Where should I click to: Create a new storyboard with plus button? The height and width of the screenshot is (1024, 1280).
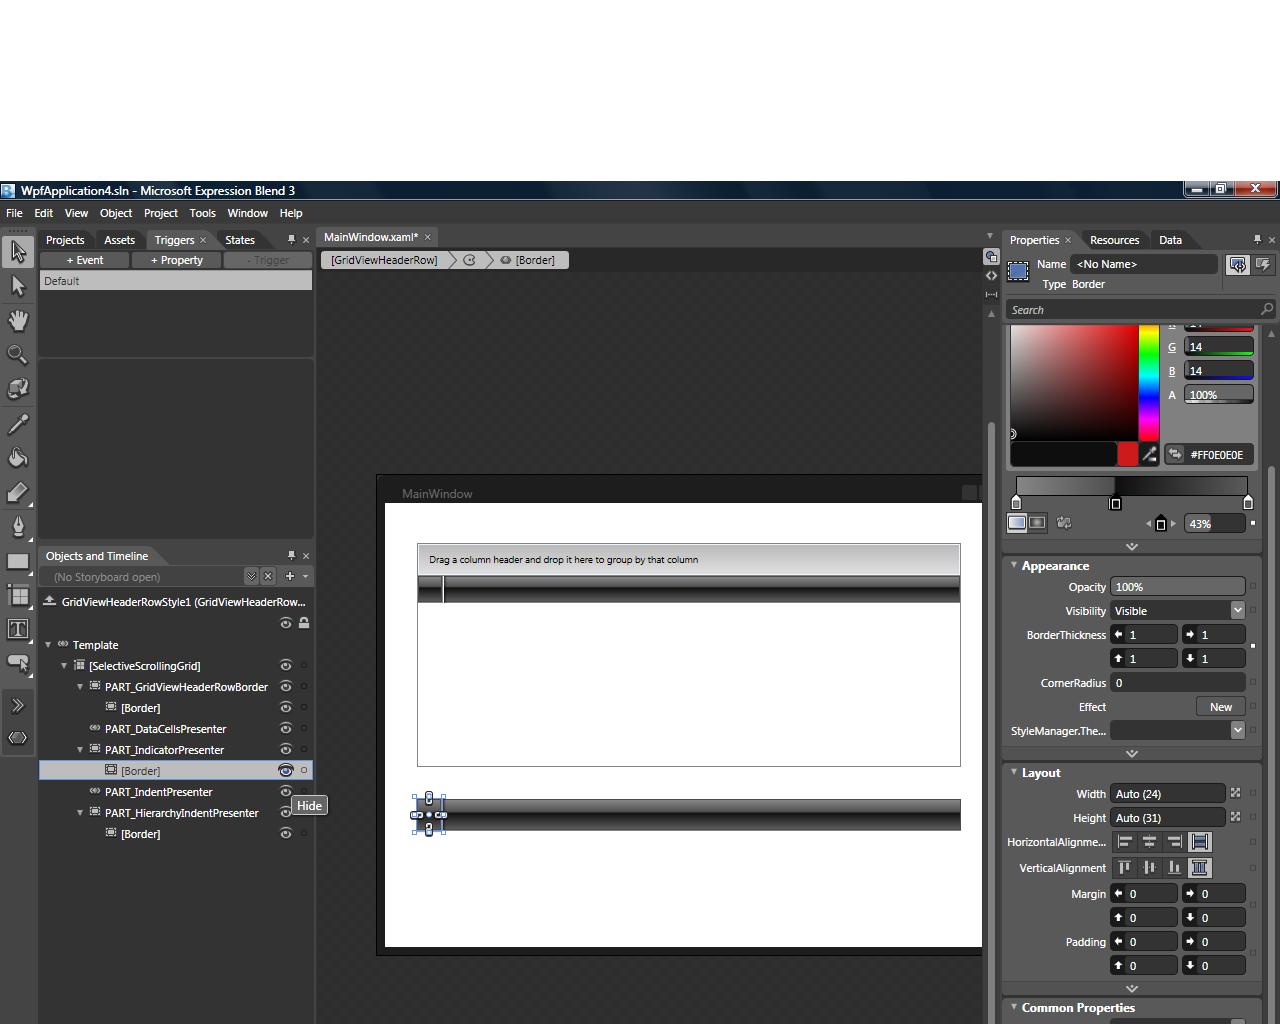pyautogui.click(x=290, y=577)
